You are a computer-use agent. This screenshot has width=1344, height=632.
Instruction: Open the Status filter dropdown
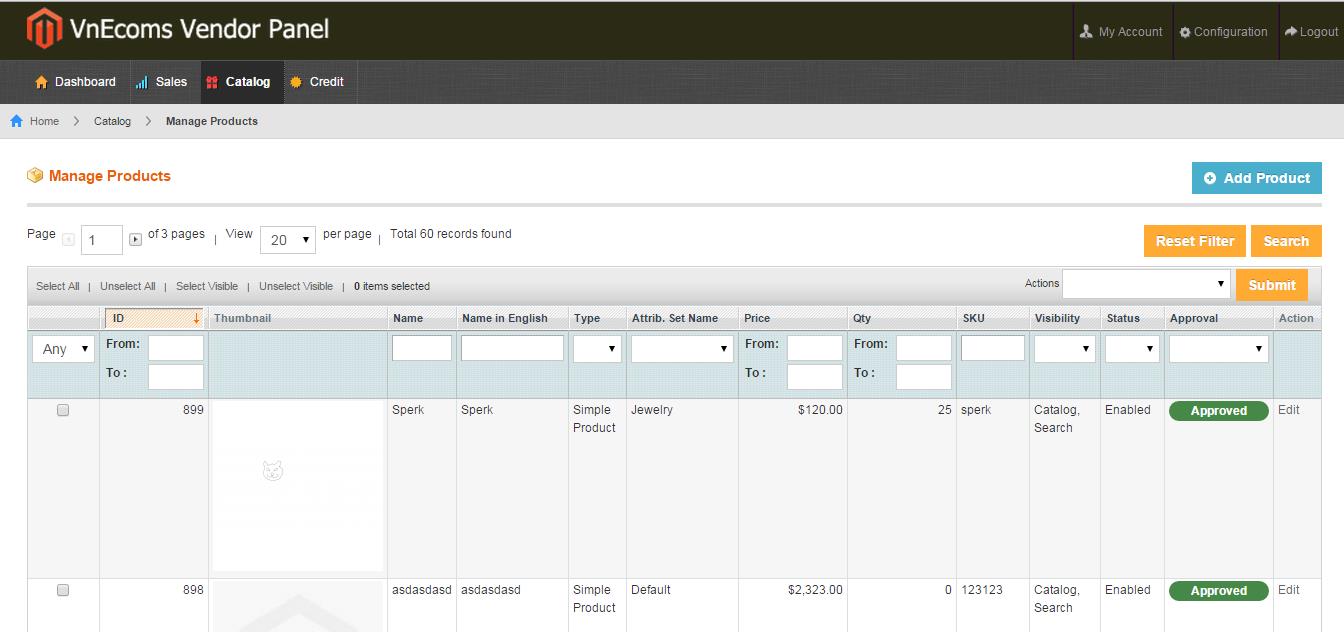pos(1132,349)
